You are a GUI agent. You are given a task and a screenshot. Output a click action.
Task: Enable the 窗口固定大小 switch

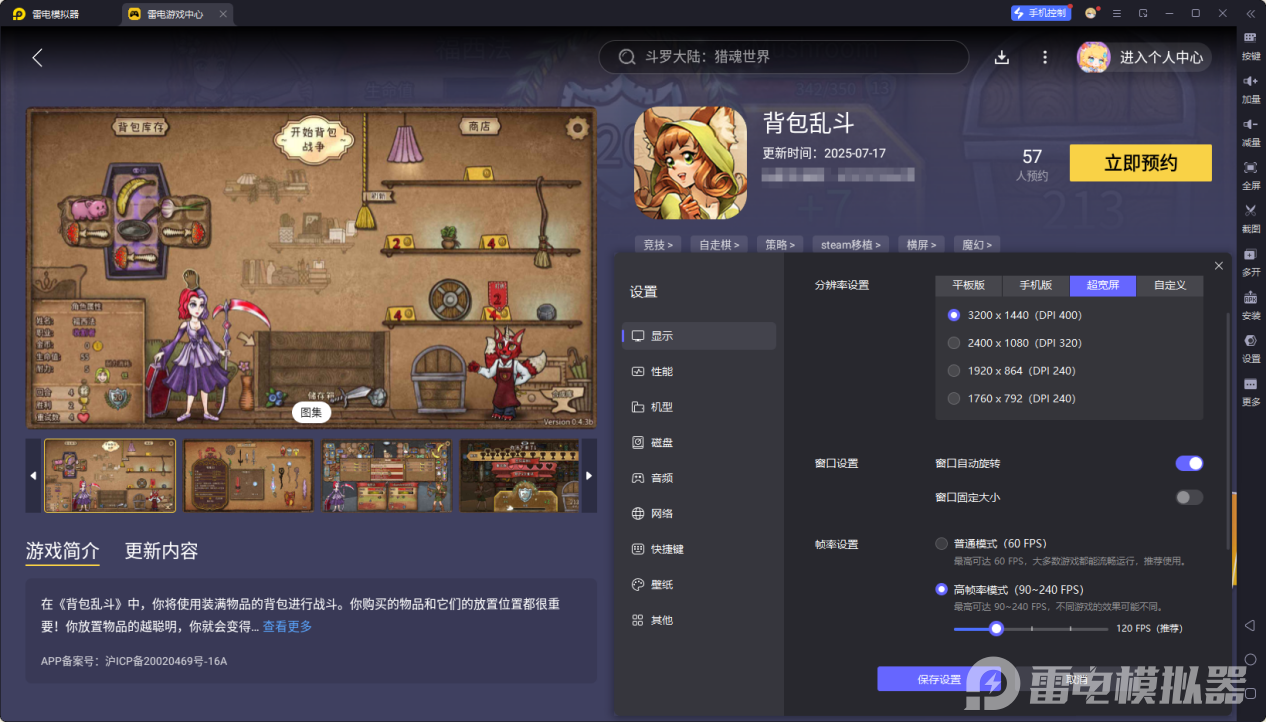pos(1189,497)
